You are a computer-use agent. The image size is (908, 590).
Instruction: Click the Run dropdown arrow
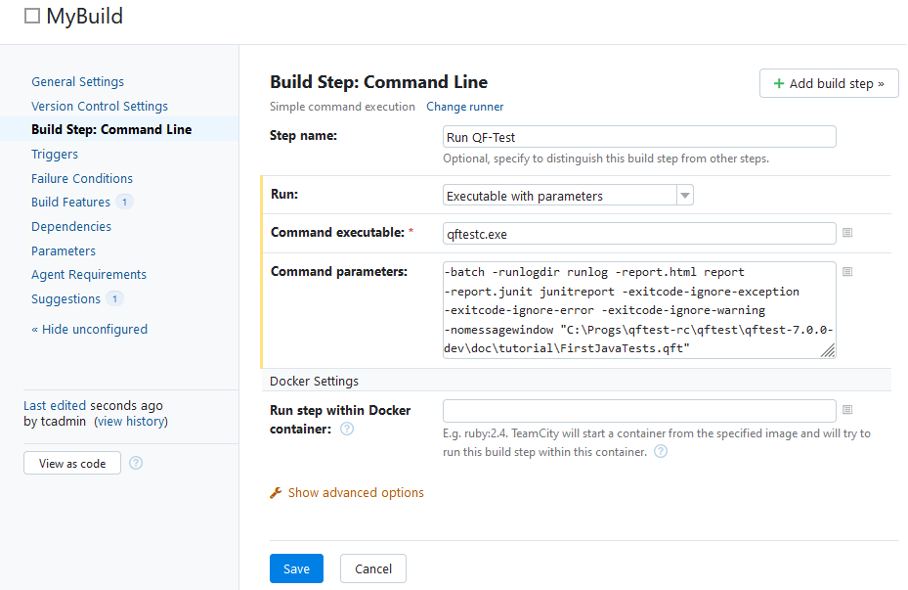pyautogui.click(x=685, y=196)
